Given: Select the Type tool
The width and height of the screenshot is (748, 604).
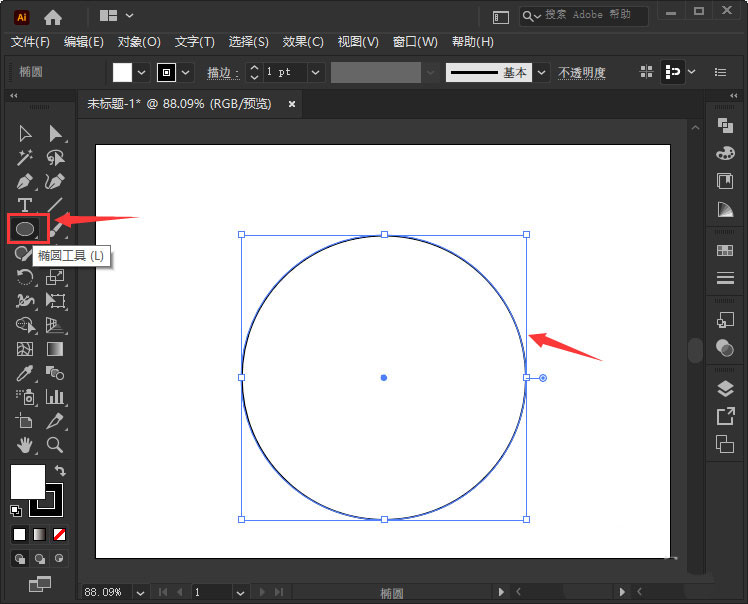Looking at the screenshot, I should tap(25, 205).
